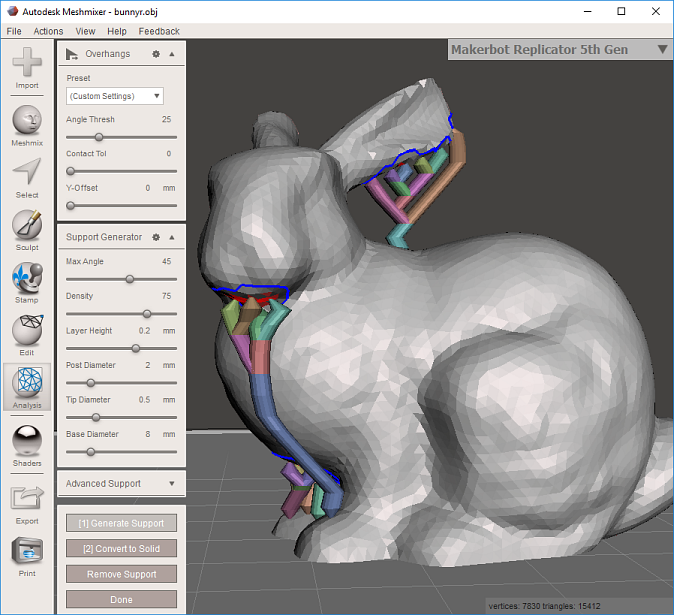Click the Density slider handle
Screen dimensions: 674x615
pos(147,314)
